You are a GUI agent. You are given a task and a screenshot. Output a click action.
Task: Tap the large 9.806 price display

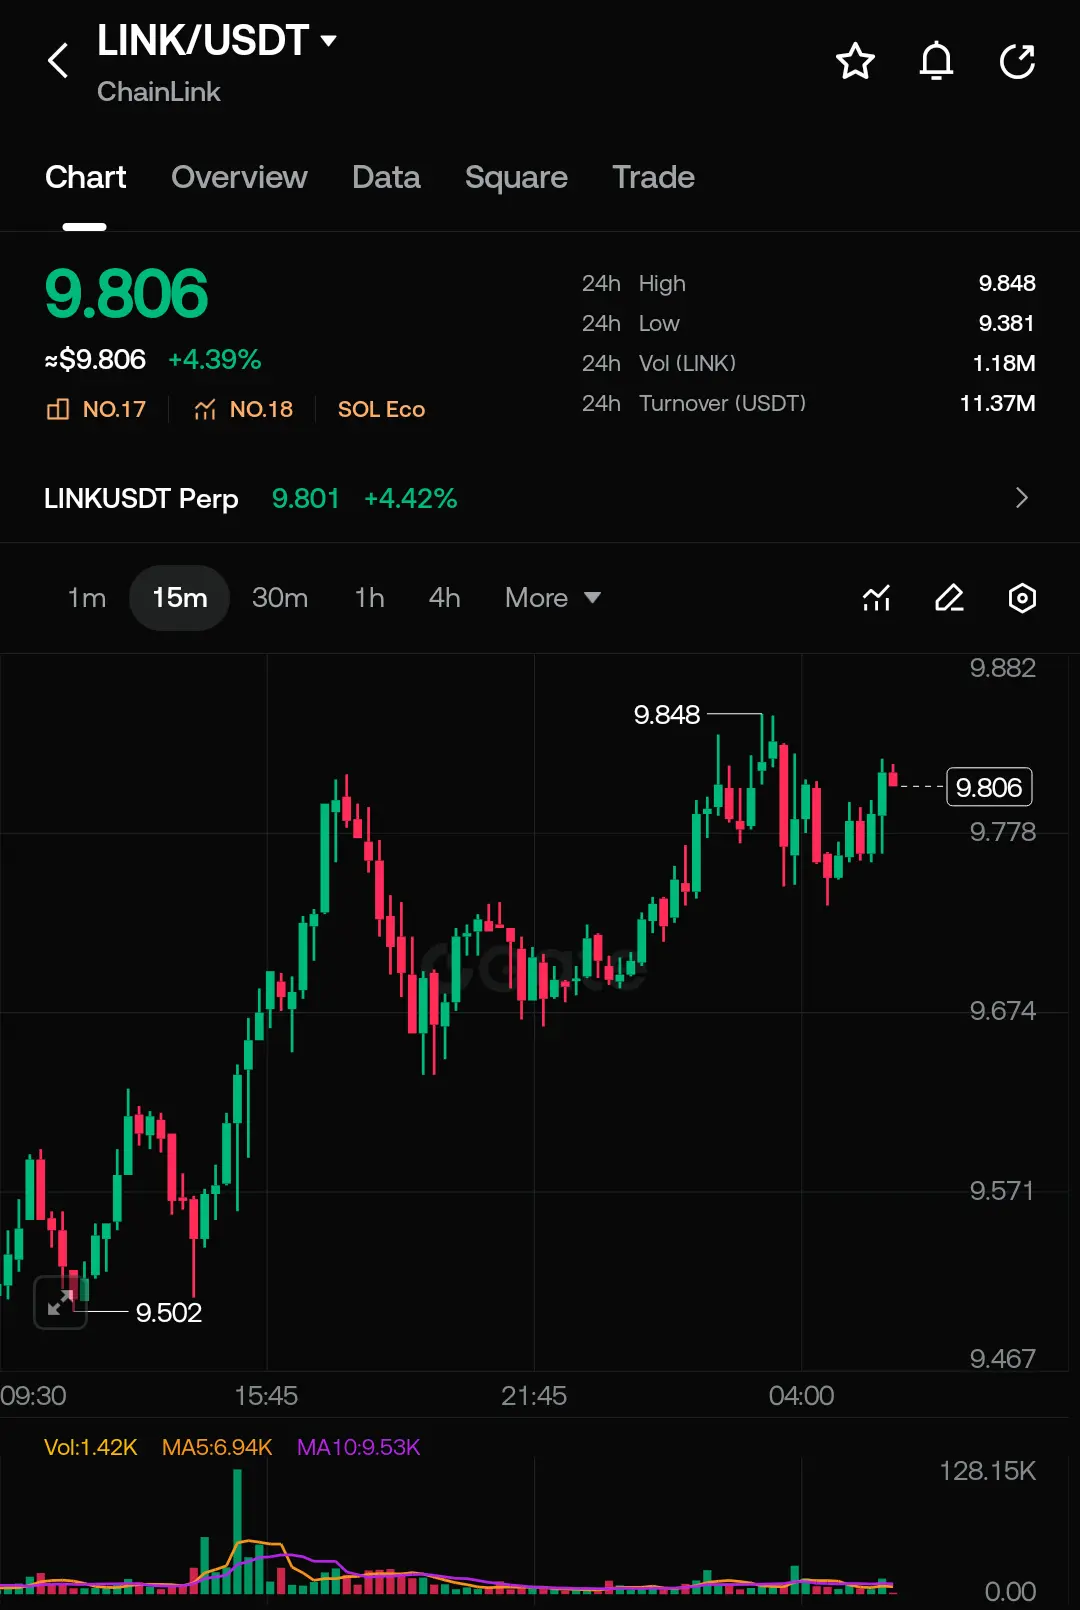click(126, 294)
